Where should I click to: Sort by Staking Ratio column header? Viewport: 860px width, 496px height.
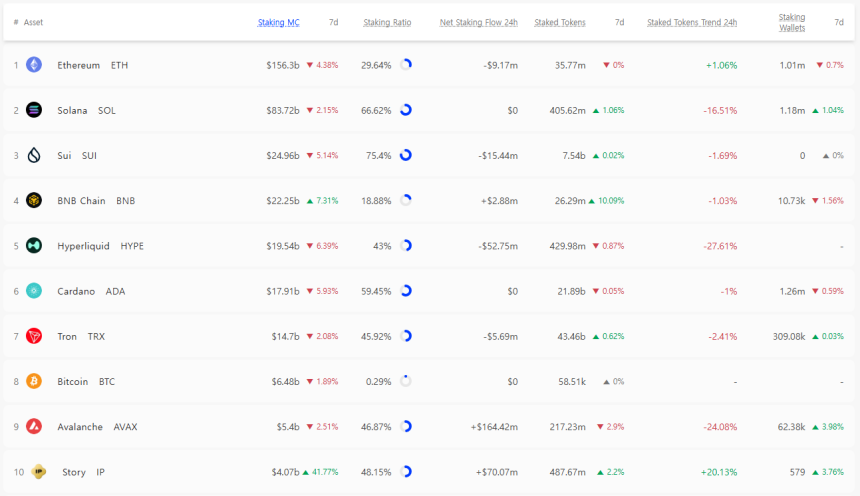click(386, 22)
